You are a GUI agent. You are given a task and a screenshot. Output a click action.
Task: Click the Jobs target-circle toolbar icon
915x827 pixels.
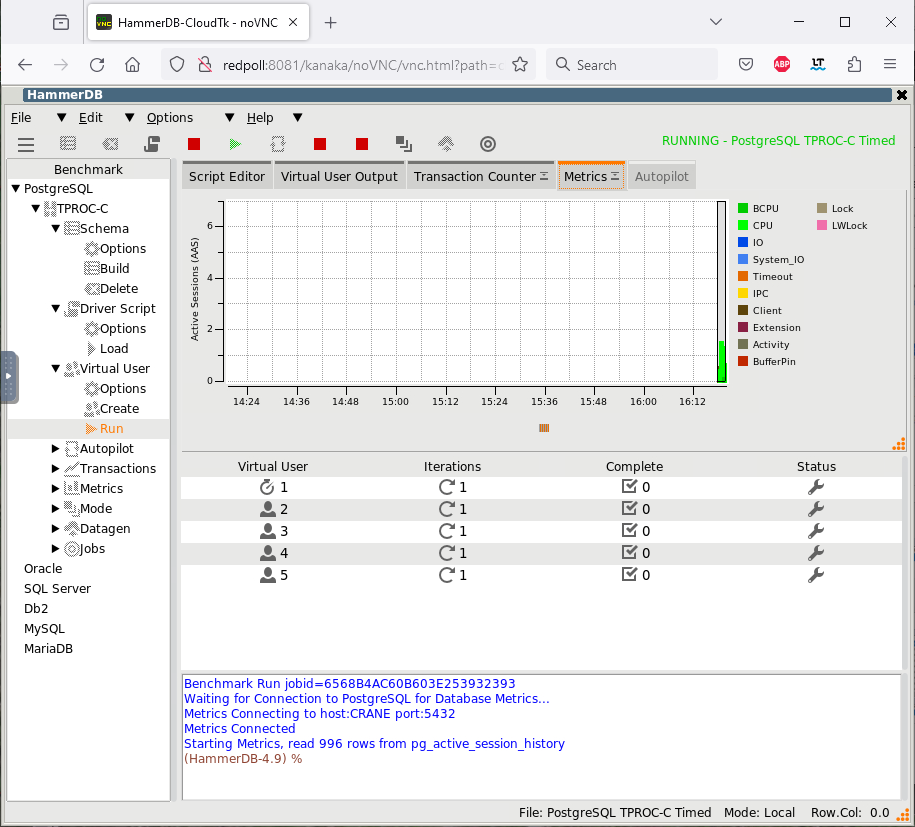[488, 144]
